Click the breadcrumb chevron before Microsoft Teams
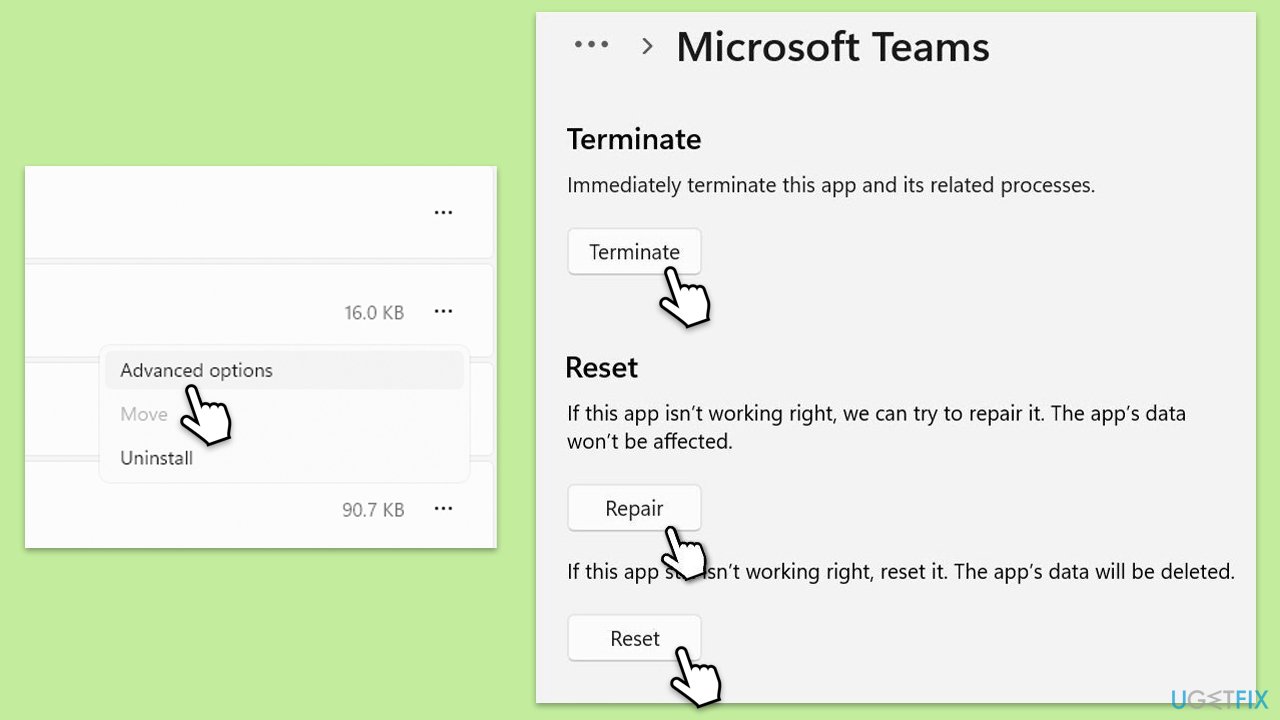Screen dimensions: 1280x720 [647, 46]
